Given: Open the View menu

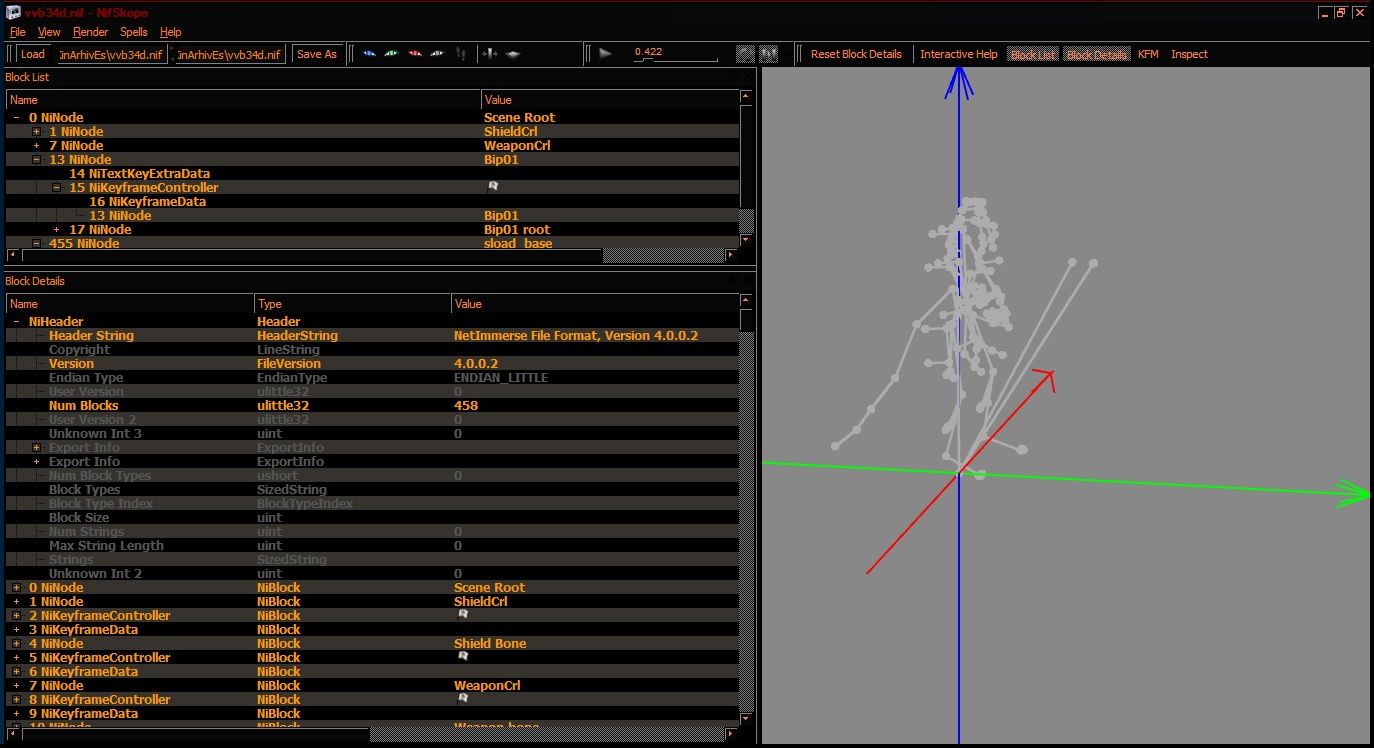Looking at the screenshot, I should coord(49,32).
